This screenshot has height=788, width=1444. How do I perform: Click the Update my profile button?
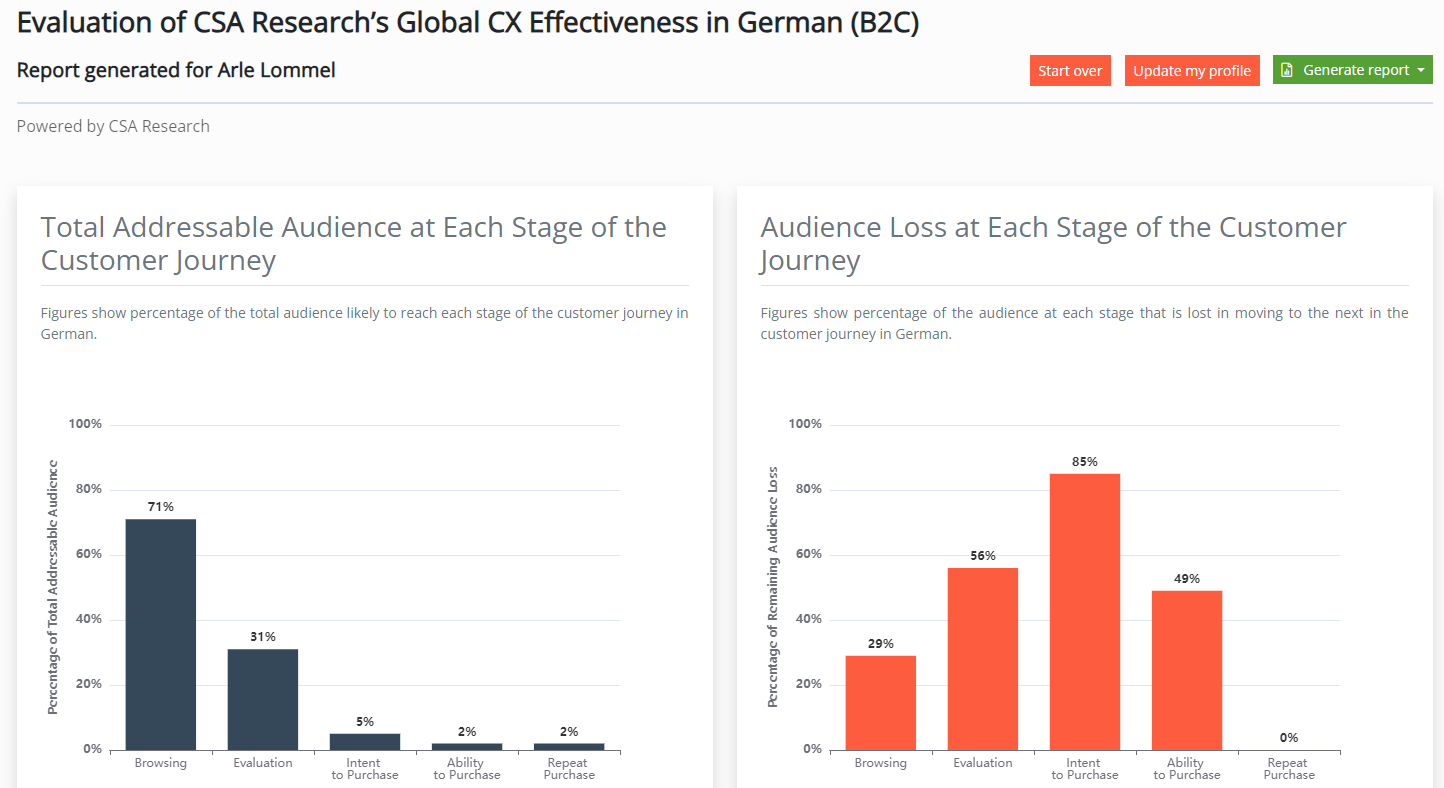point(1191,70)
